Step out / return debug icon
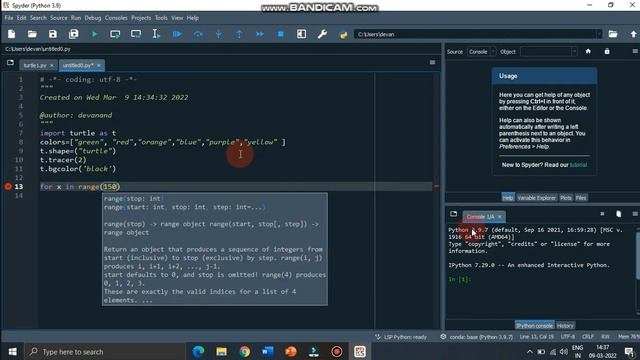The height and width of the screenshot is (360, 640). click(x=239, y=34)
